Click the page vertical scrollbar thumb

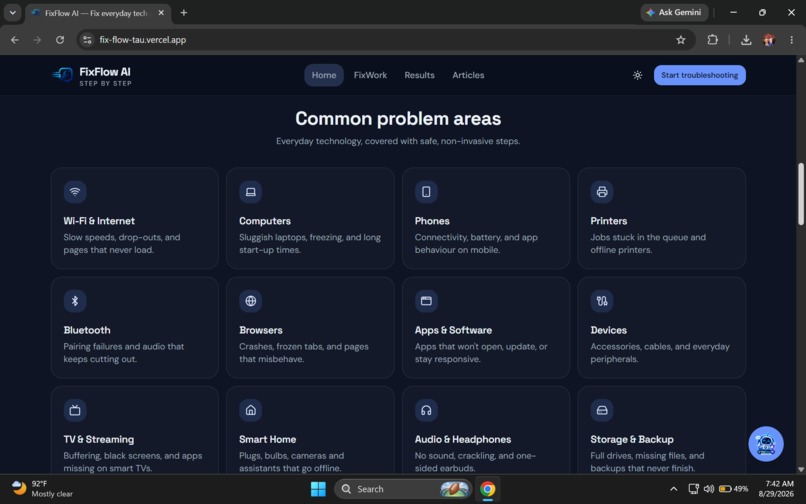tap(801, 194)
